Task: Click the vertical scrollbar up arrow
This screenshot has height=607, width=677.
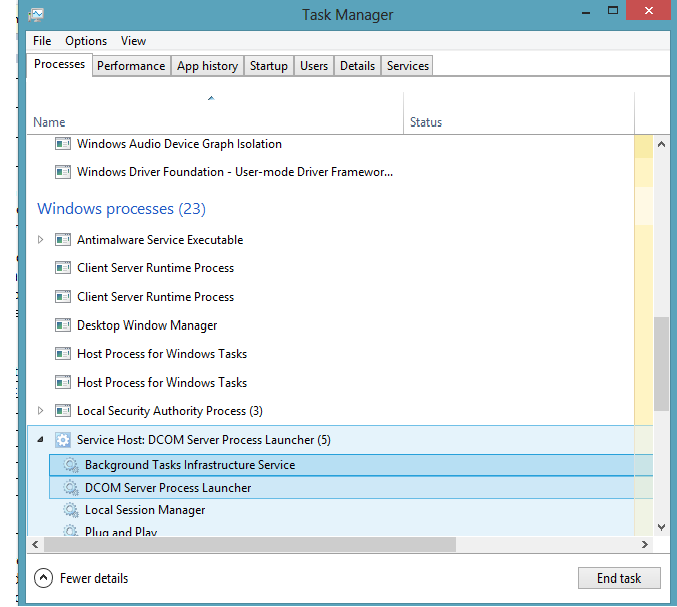Action: [x=661, y=145]
